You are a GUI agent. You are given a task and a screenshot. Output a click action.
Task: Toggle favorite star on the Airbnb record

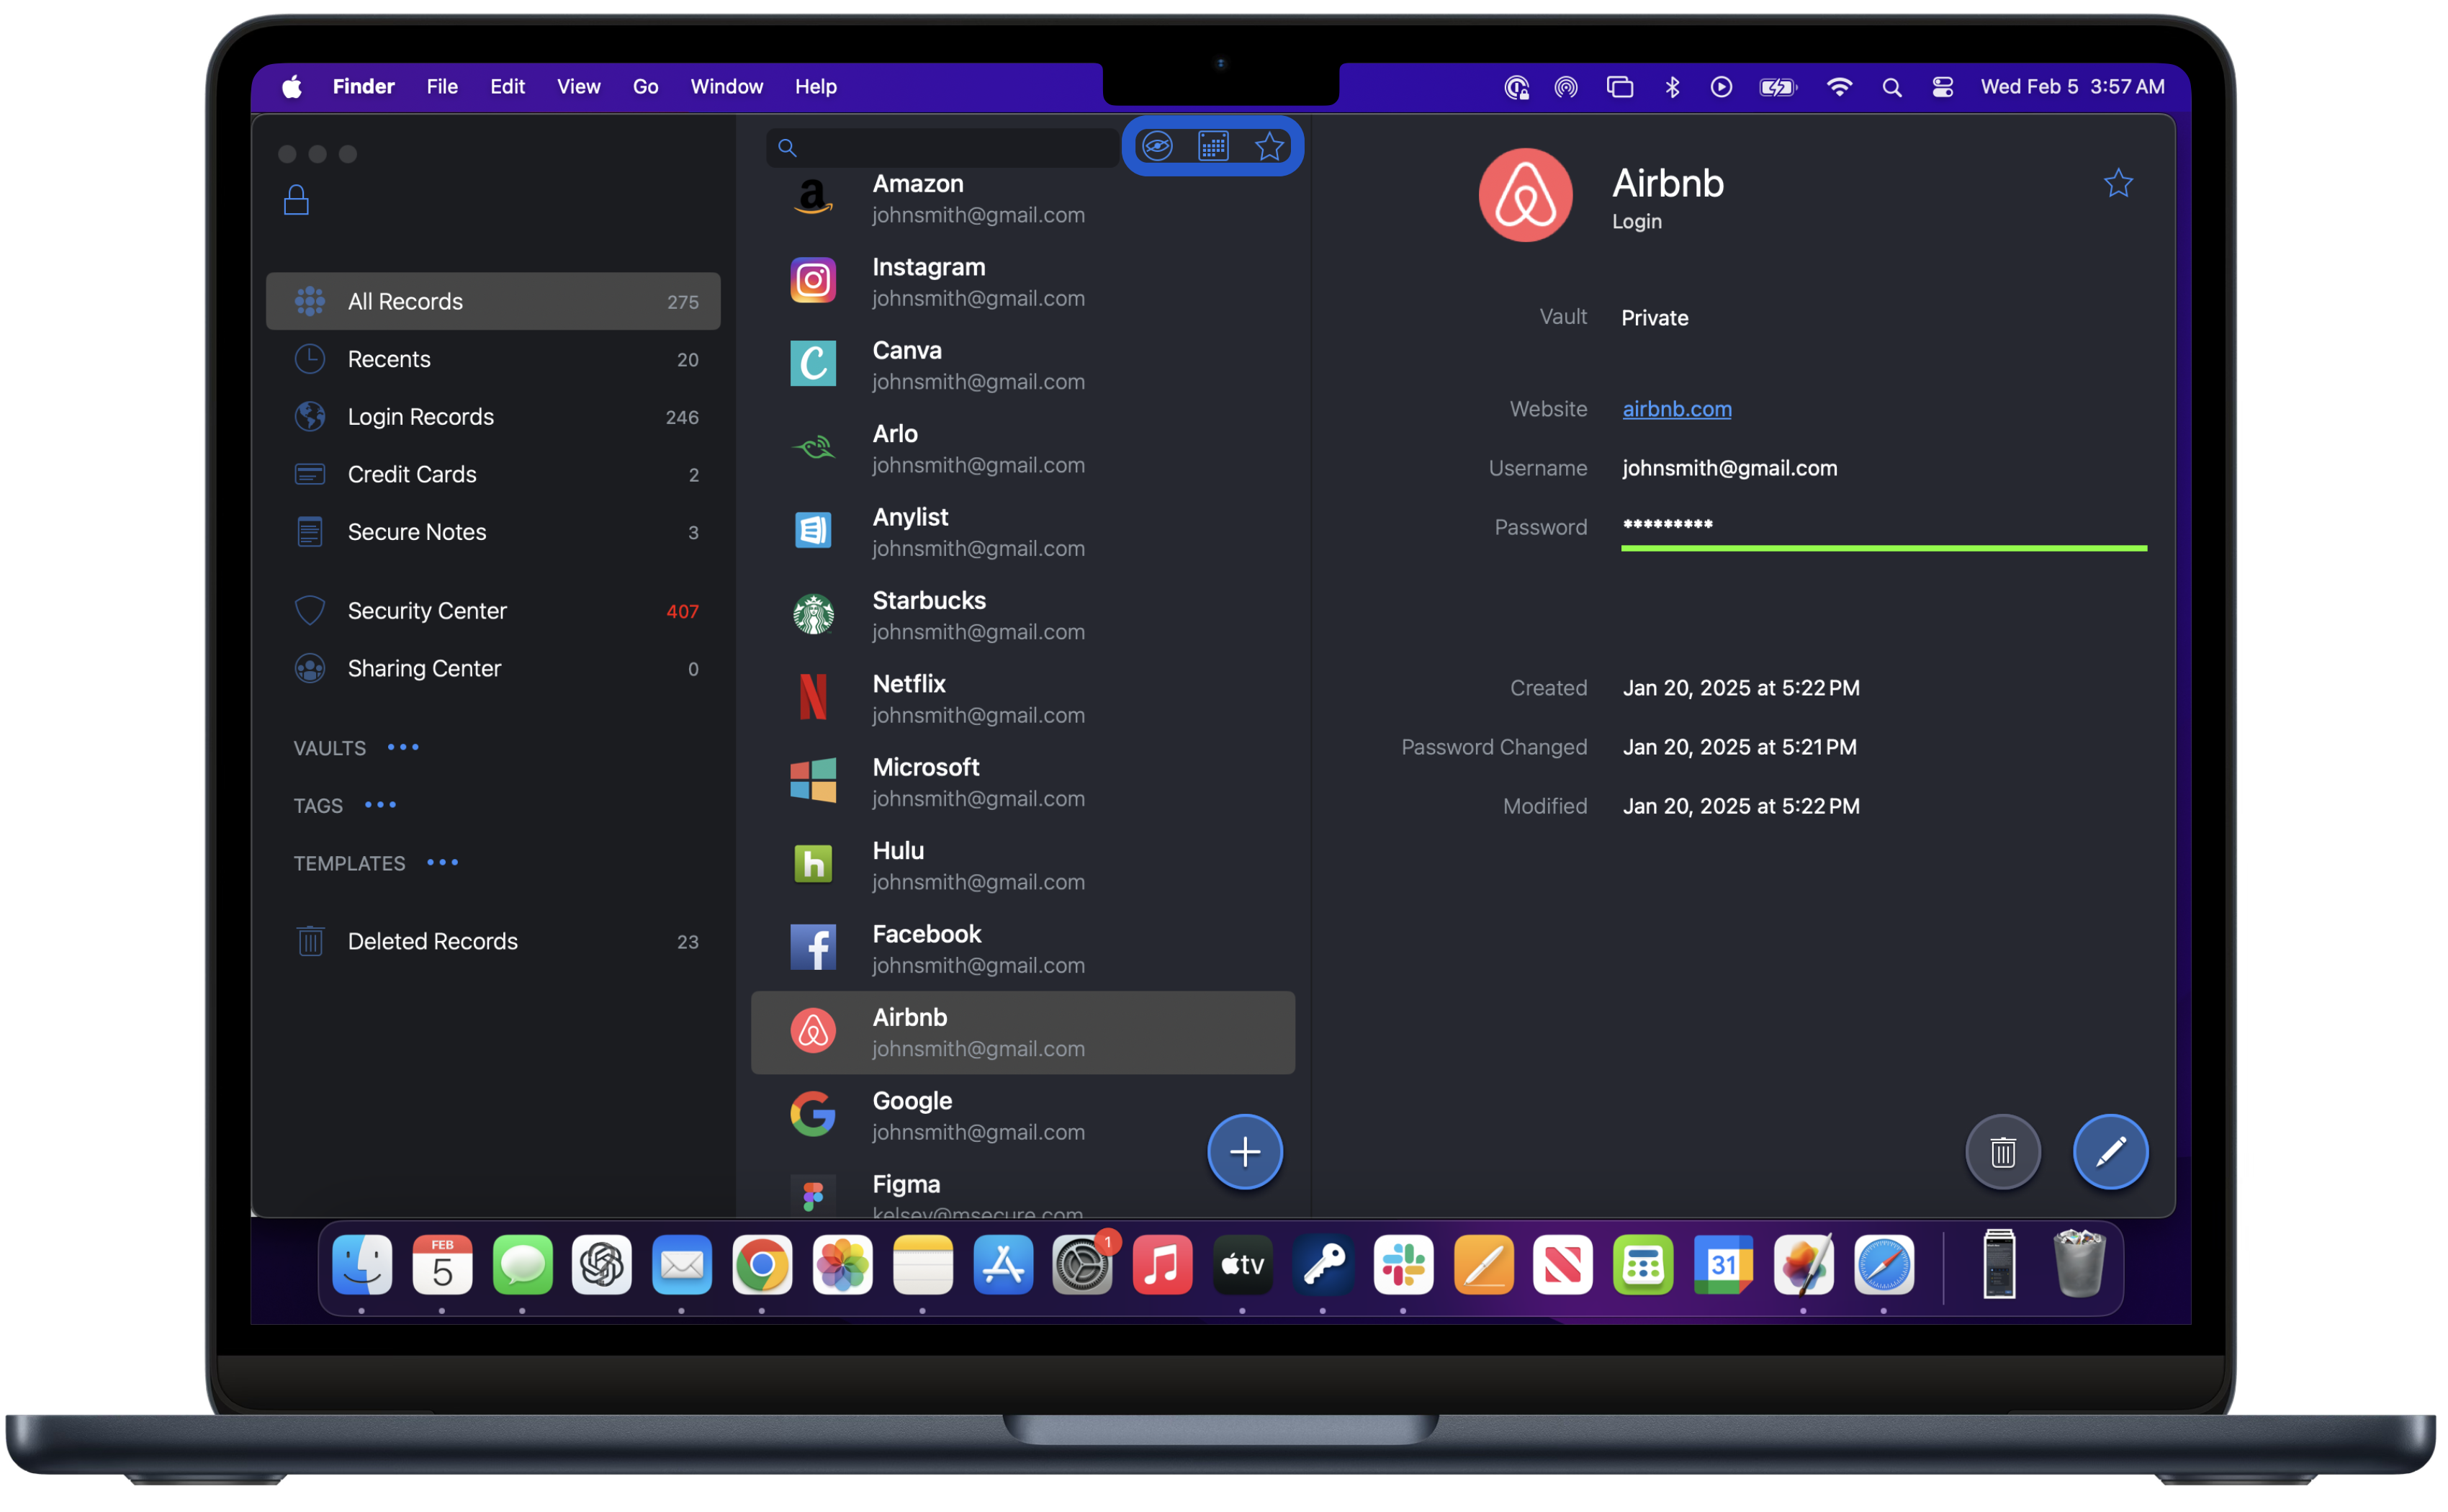coord(2118,183)
